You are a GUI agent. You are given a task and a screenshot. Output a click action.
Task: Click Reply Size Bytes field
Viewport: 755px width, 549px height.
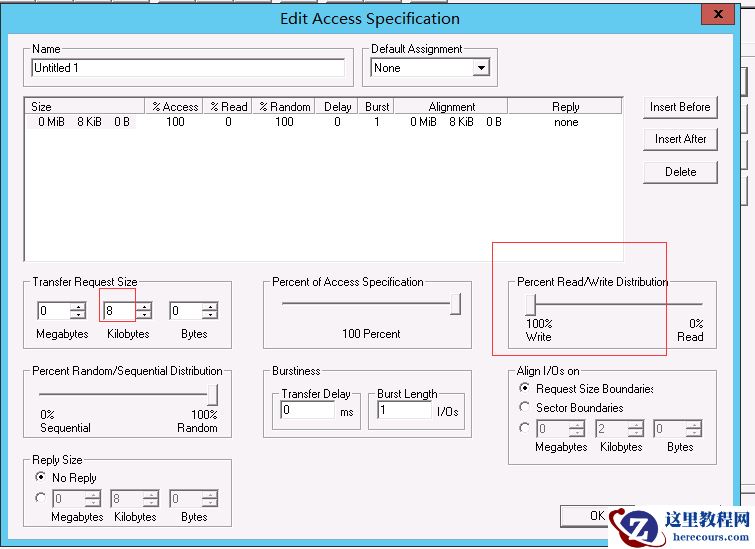(186, 499)
